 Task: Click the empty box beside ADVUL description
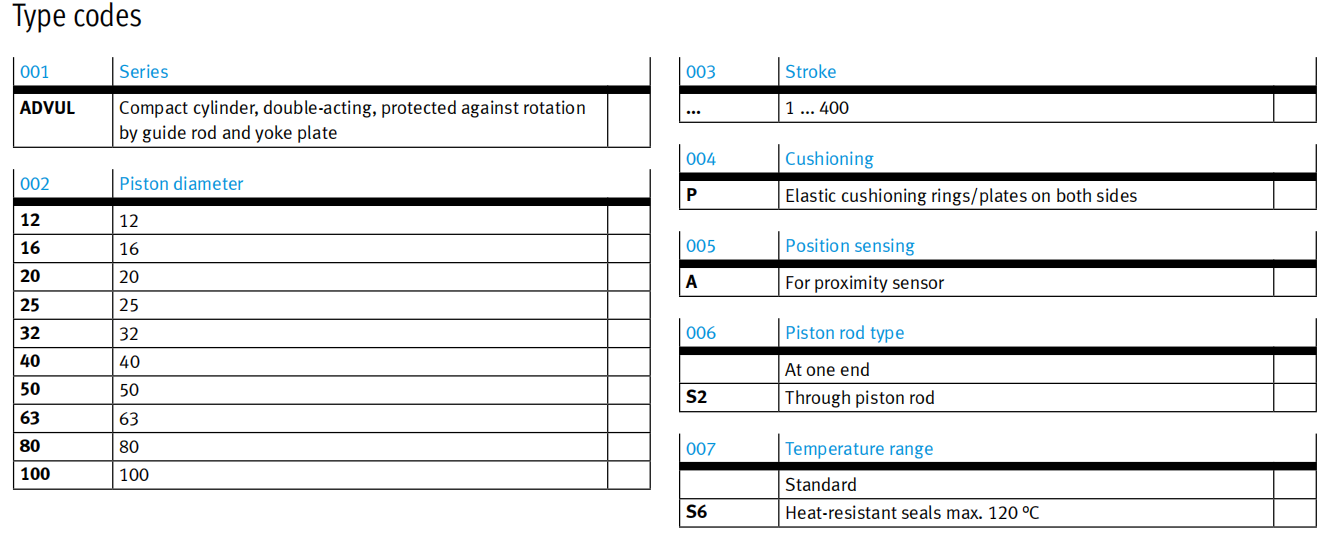pyautogui.click(x=629, y=120)
